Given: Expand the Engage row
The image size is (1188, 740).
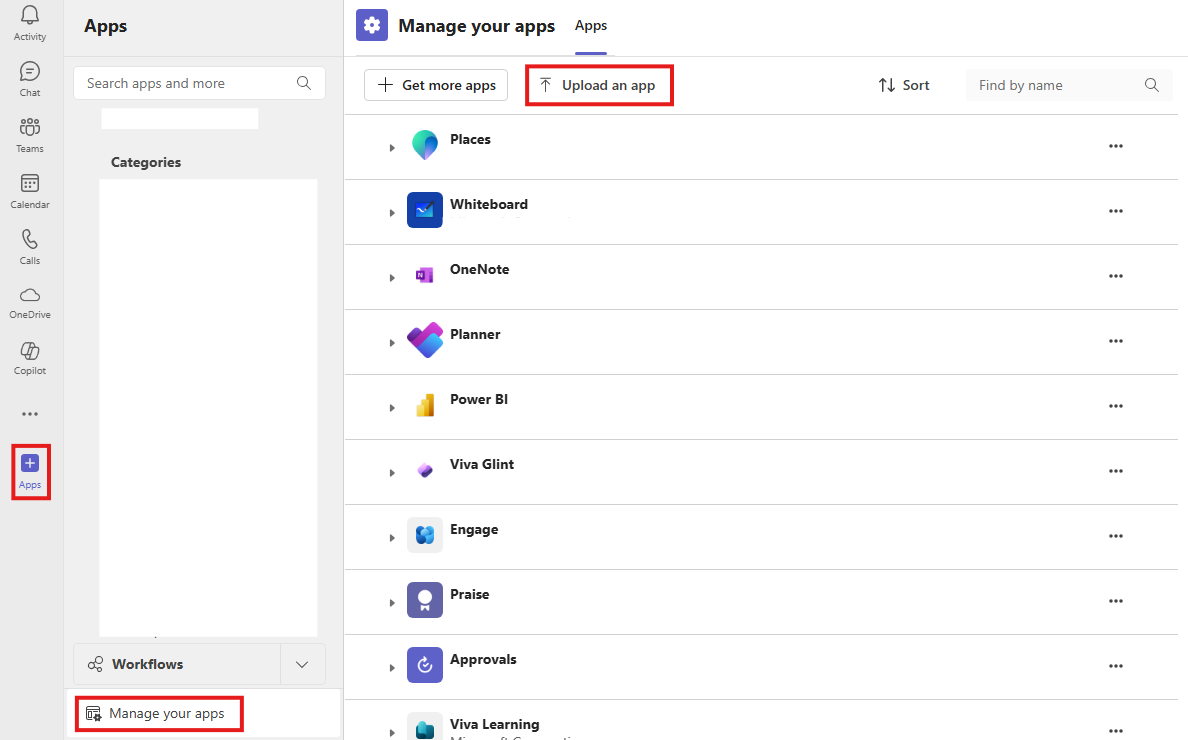Looking at the screenshot, I should [392, 538].
